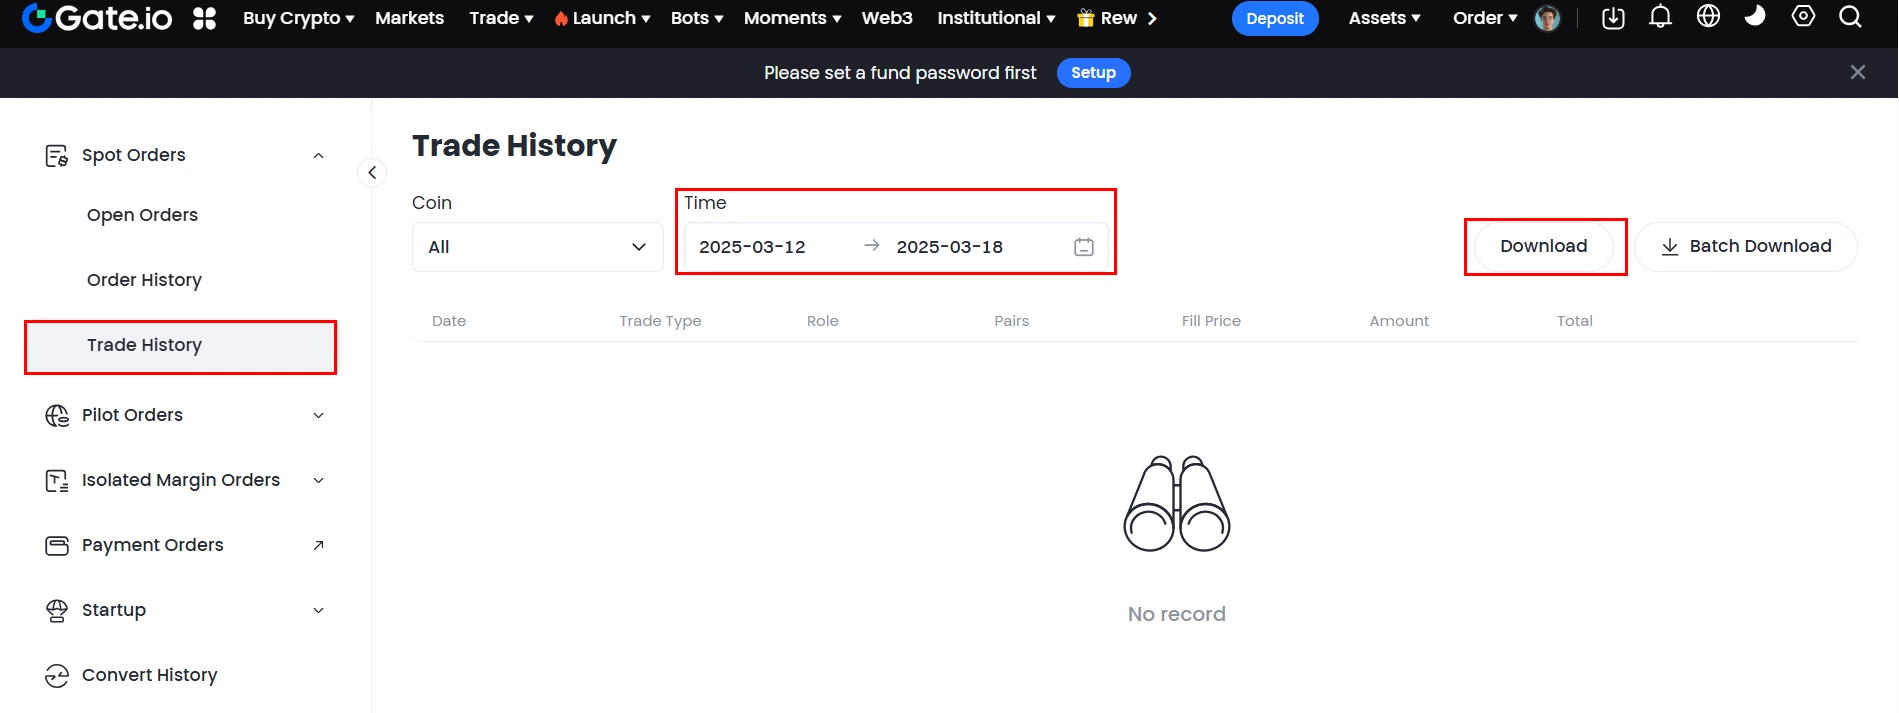The height and width of the screenshot is (713, 1899).
Task: Click the Pilot Orders globe icon
Action: pyautogui.click(x=57, y=415)
